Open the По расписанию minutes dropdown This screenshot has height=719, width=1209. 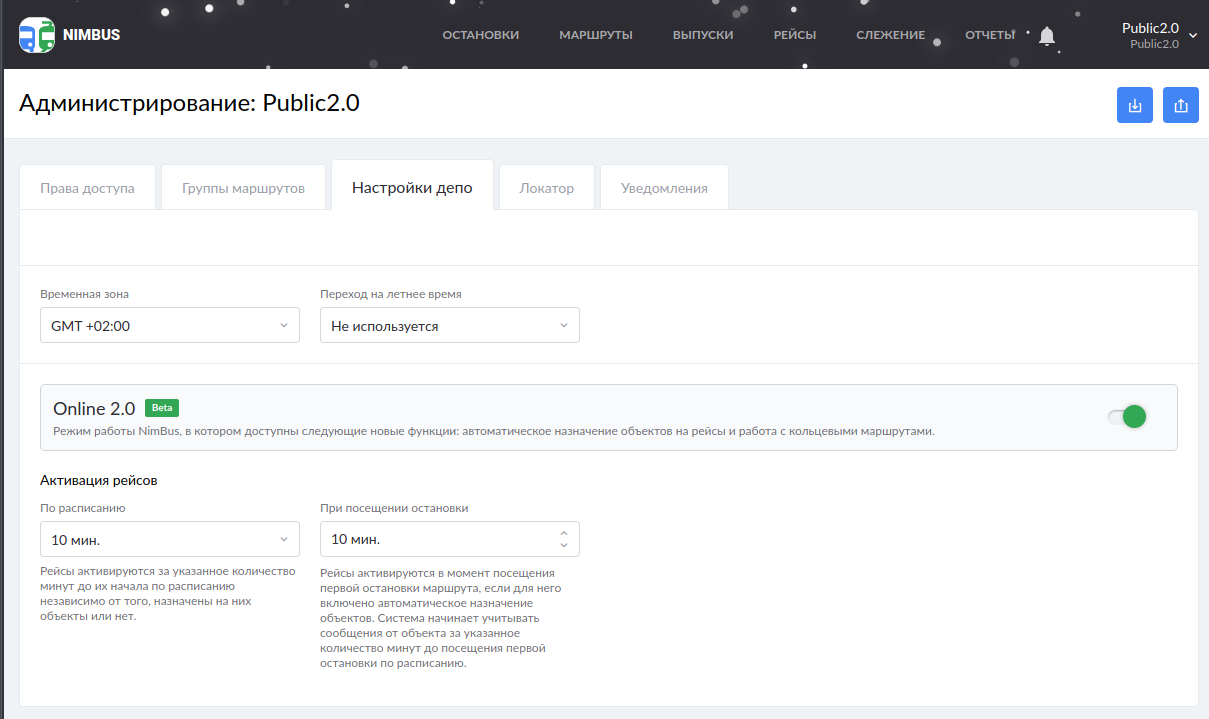point(170,539)
